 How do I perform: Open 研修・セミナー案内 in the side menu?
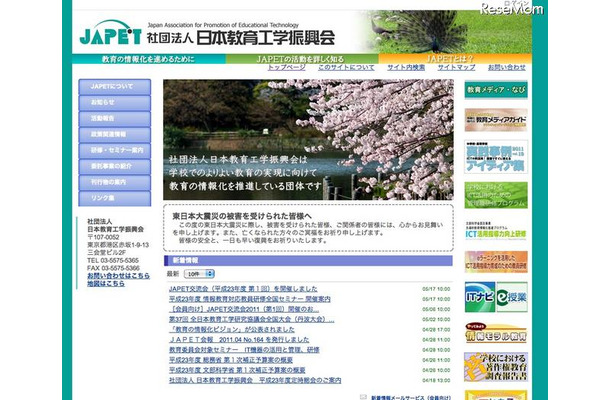pyautogui.click(x=115, y=151)
